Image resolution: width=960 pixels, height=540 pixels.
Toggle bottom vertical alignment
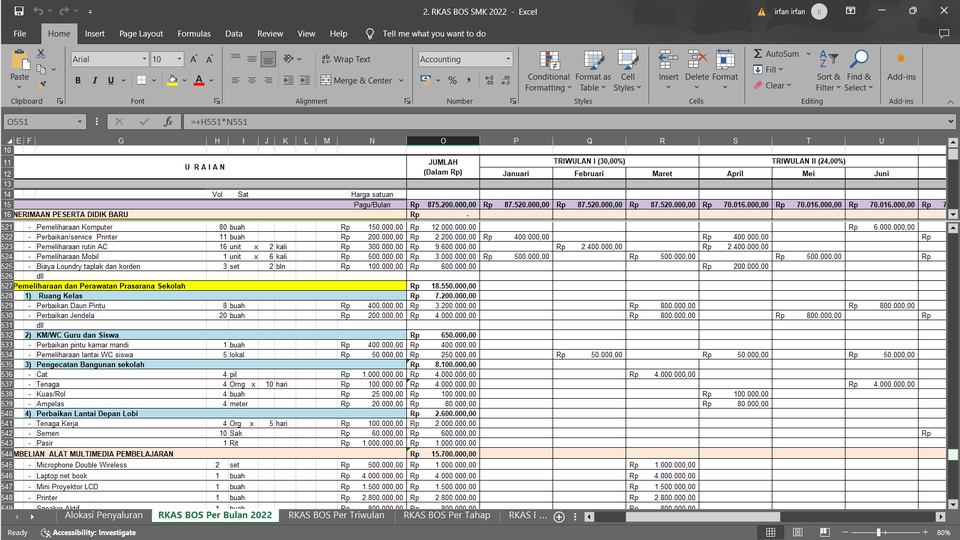[268, 59]
